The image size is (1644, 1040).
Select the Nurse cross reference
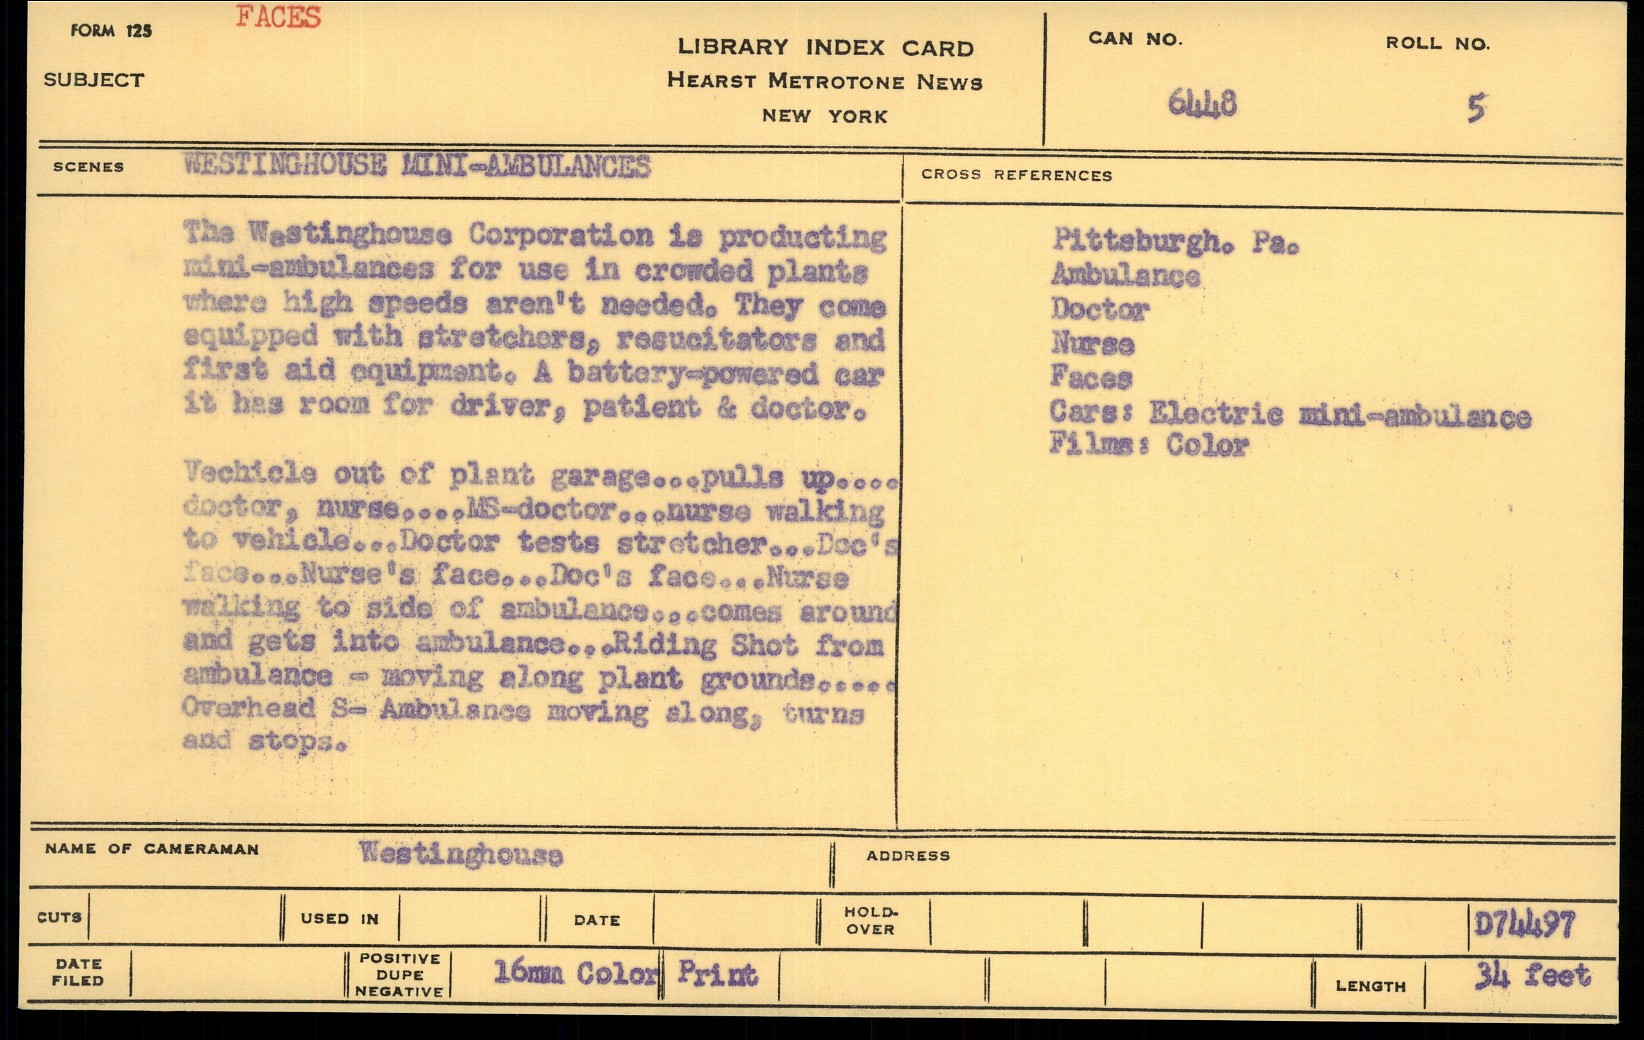click(x=1092, y=344)
